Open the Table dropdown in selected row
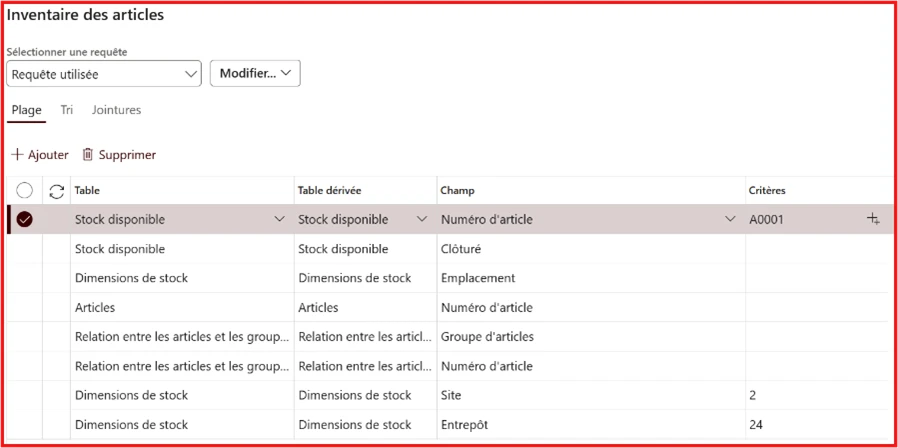Viewport: 898px width, 448px height. (x=279, y=220)
